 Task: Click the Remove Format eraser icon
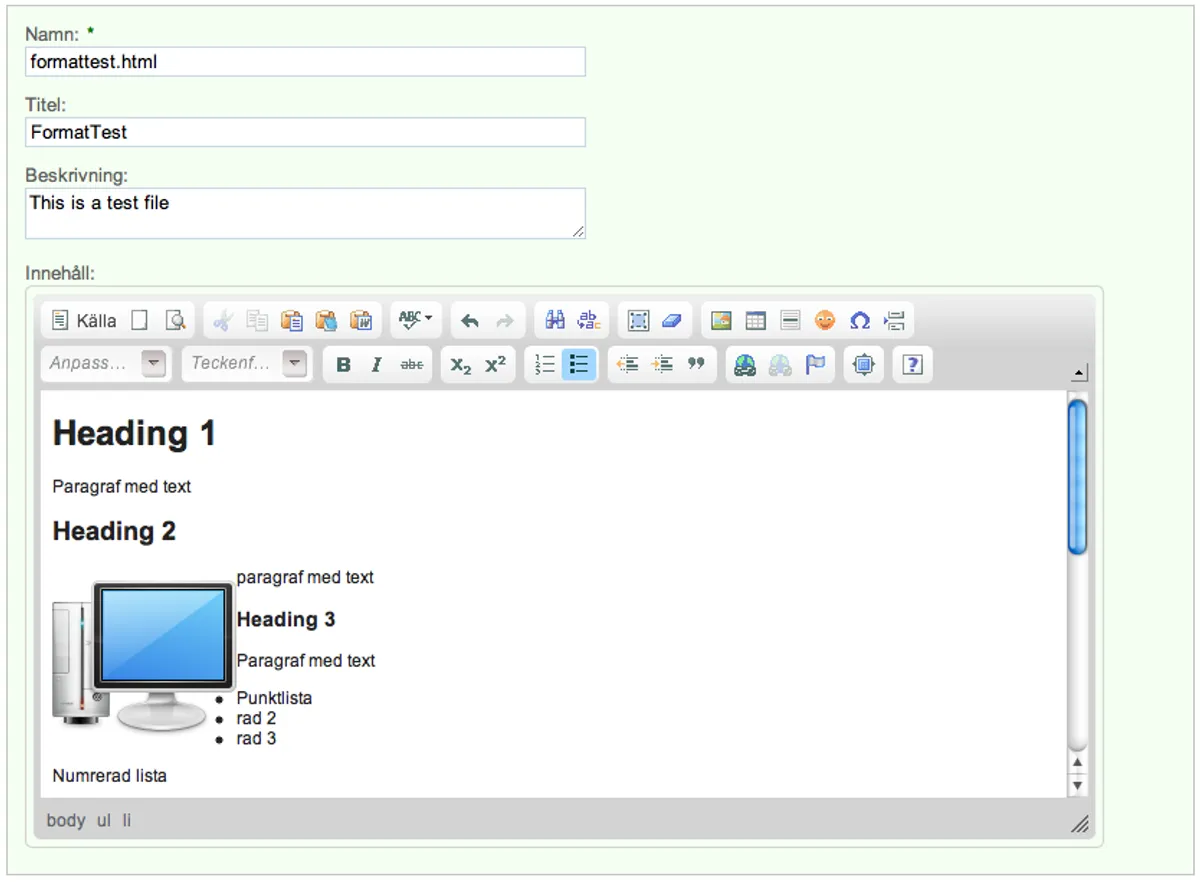tap(671, 320)
